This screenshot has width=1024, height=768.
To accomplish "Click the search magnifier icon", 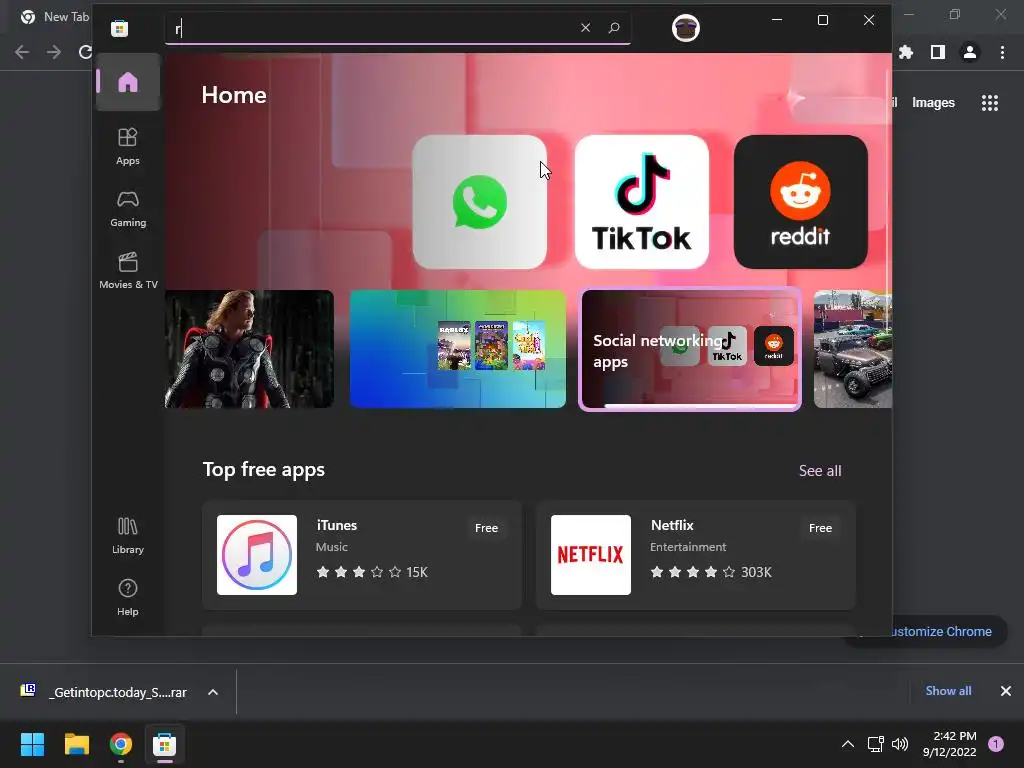I will coord(614,27).
